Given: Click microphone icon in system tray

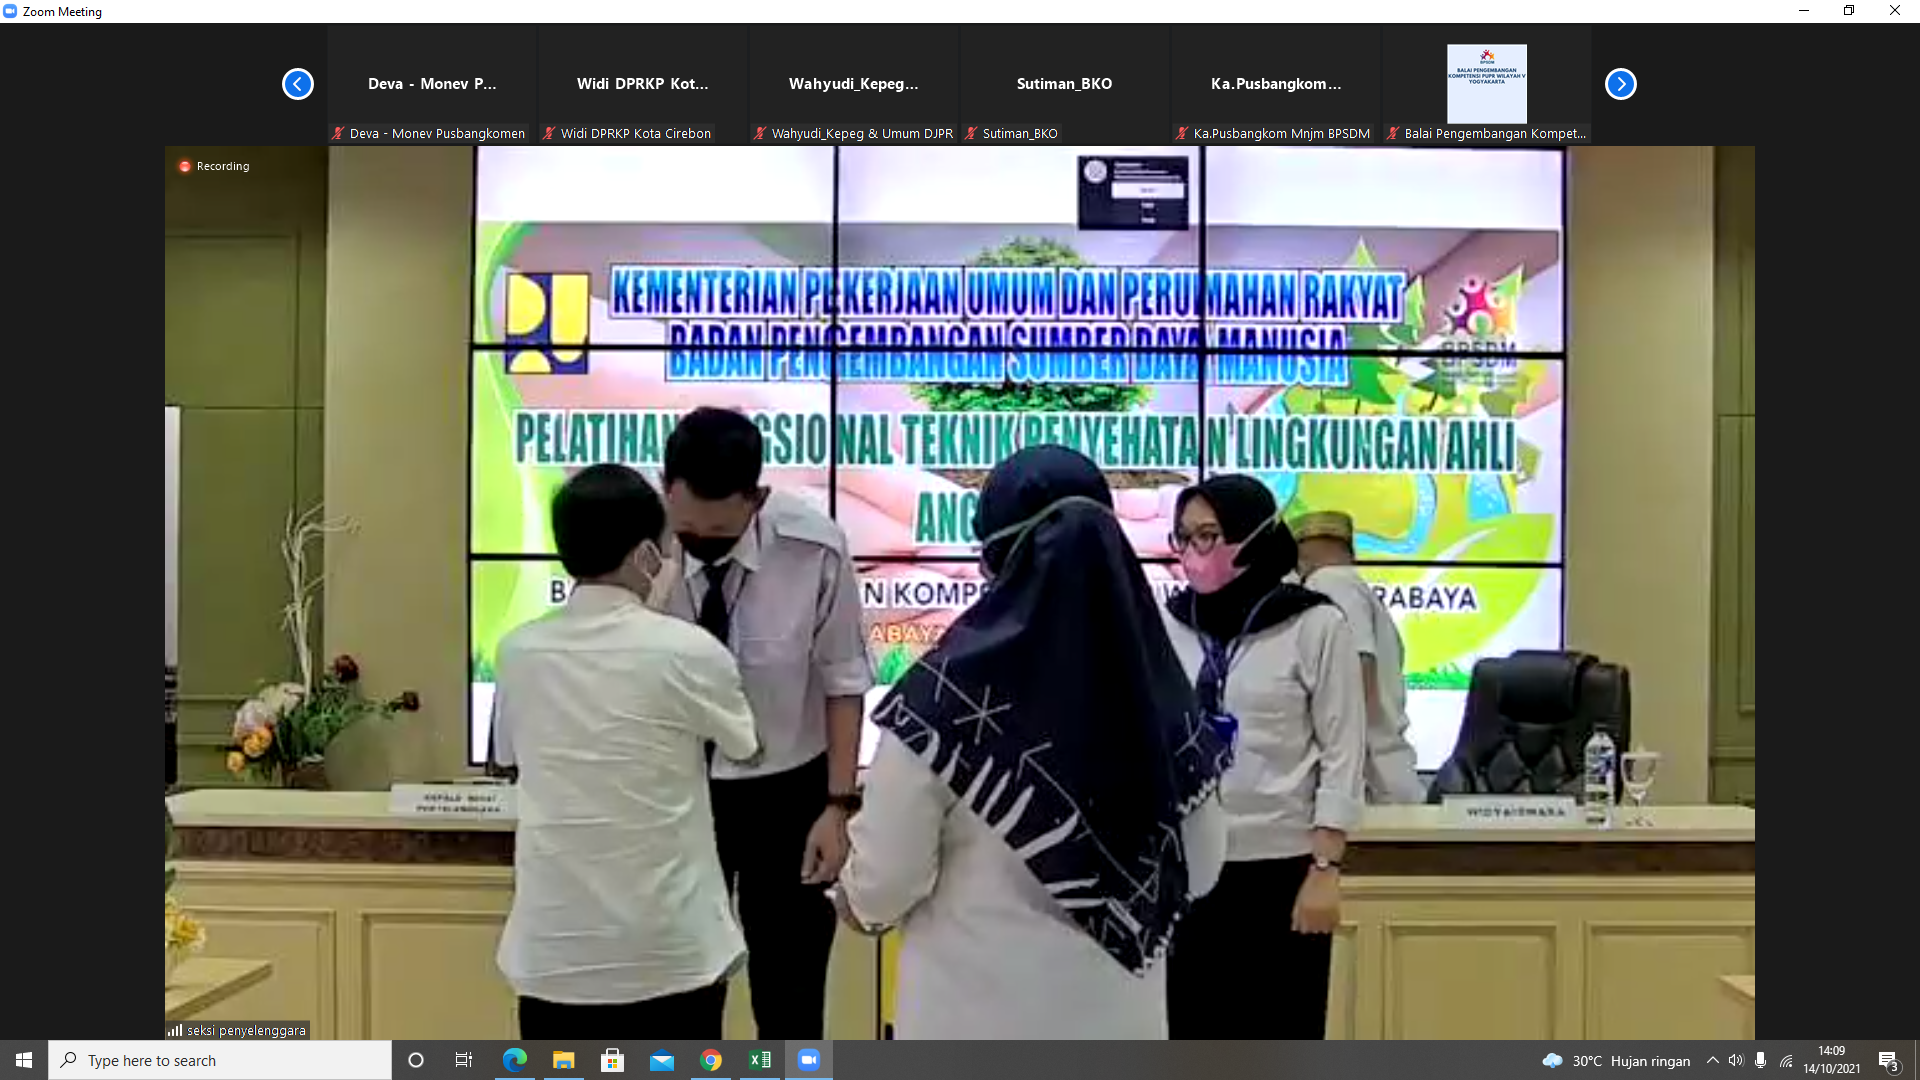Looking at the screenshot, I should 1760,1060.
